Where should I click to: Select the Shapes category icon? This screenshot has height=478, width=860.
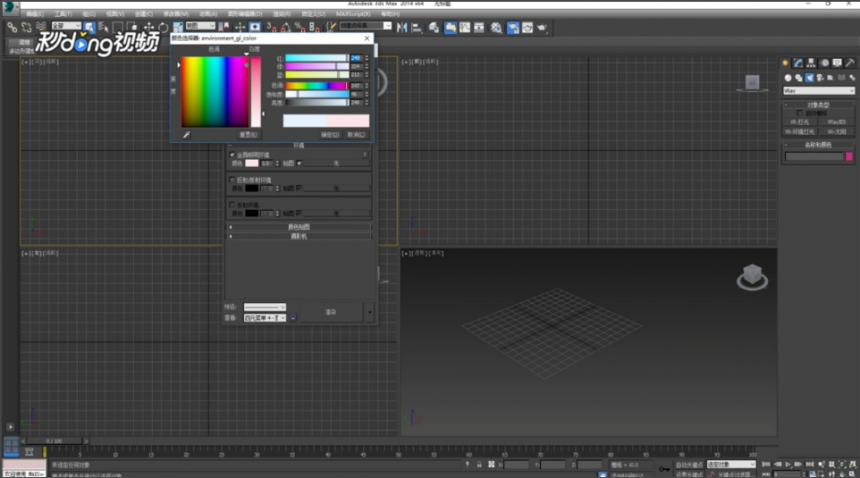[799, 78]
